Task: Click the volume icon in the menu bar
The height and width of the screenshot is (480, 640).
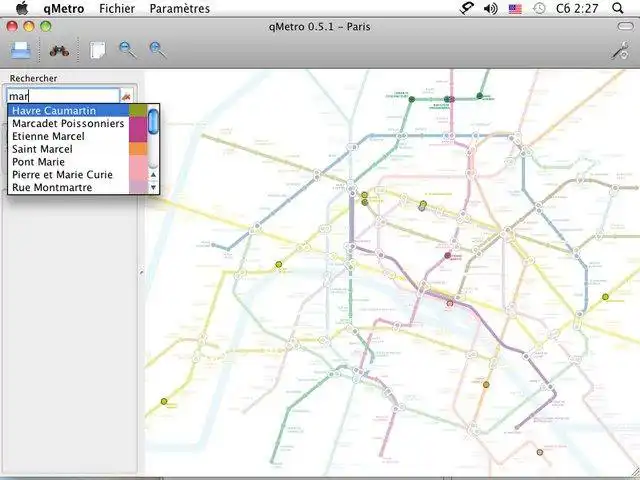Action: click(x=491, y=9)
